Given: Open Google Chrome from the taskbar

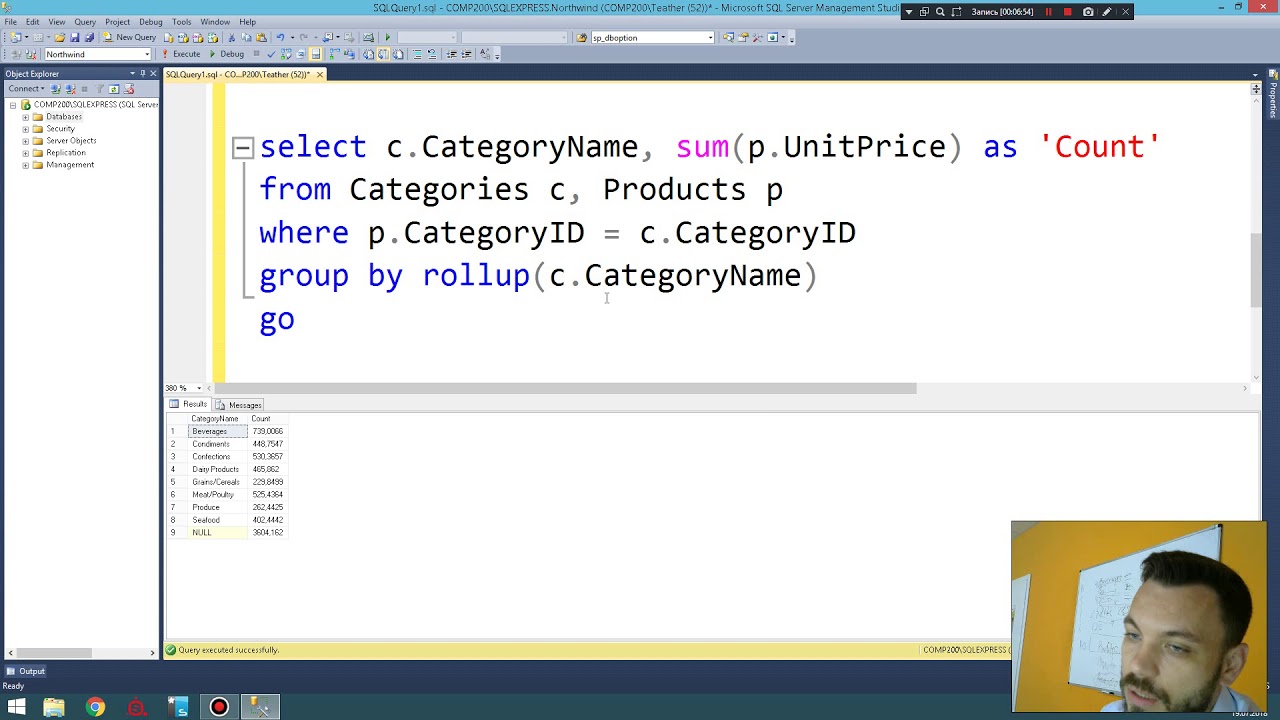Looking at the screenshot, I should pyautogui.click(x=95, y=707).
